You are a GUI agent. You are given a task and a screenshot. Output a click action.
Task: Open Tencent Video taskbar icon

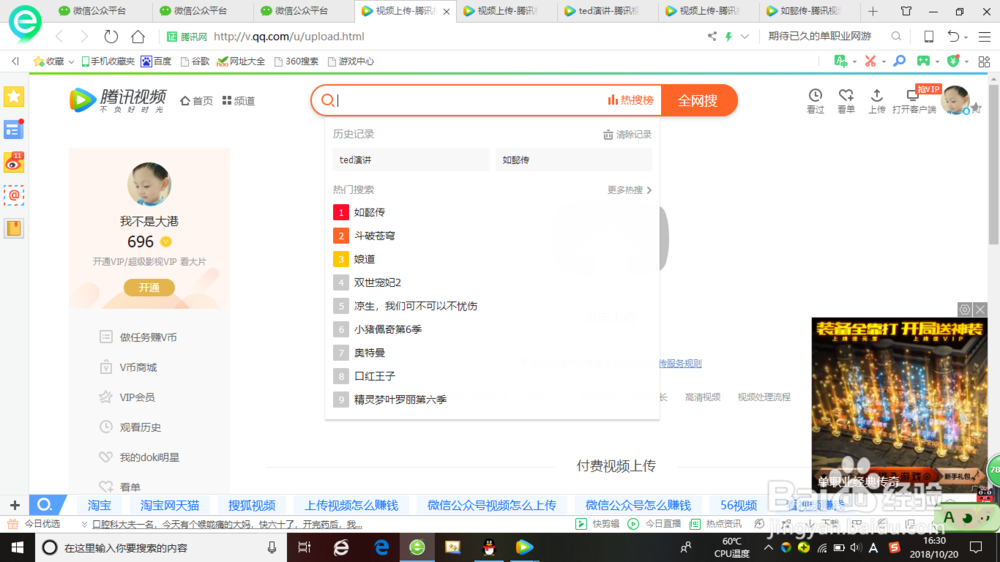tap(524, 547)
